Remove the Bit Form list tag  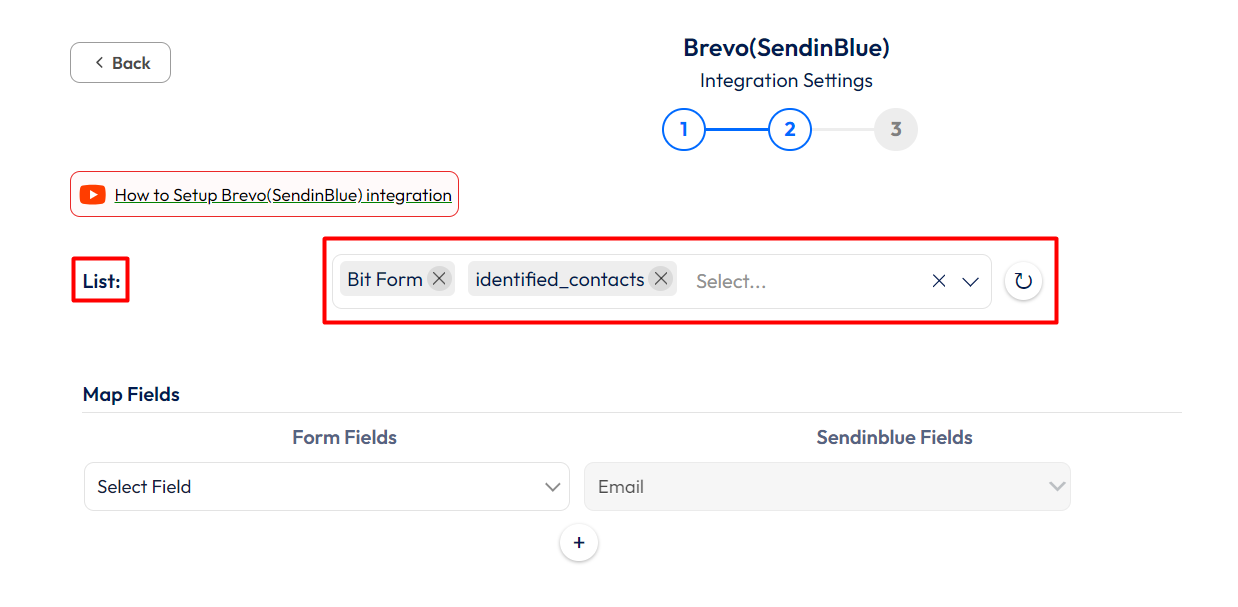[x=439, y=279]
